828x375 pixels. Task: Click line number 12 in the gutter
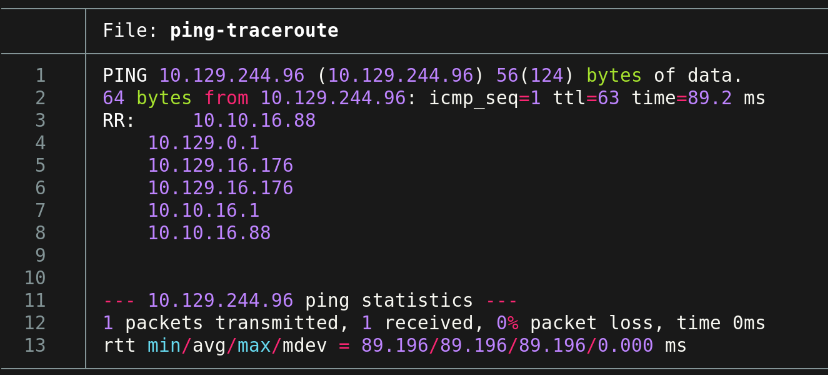click(35, 323)
